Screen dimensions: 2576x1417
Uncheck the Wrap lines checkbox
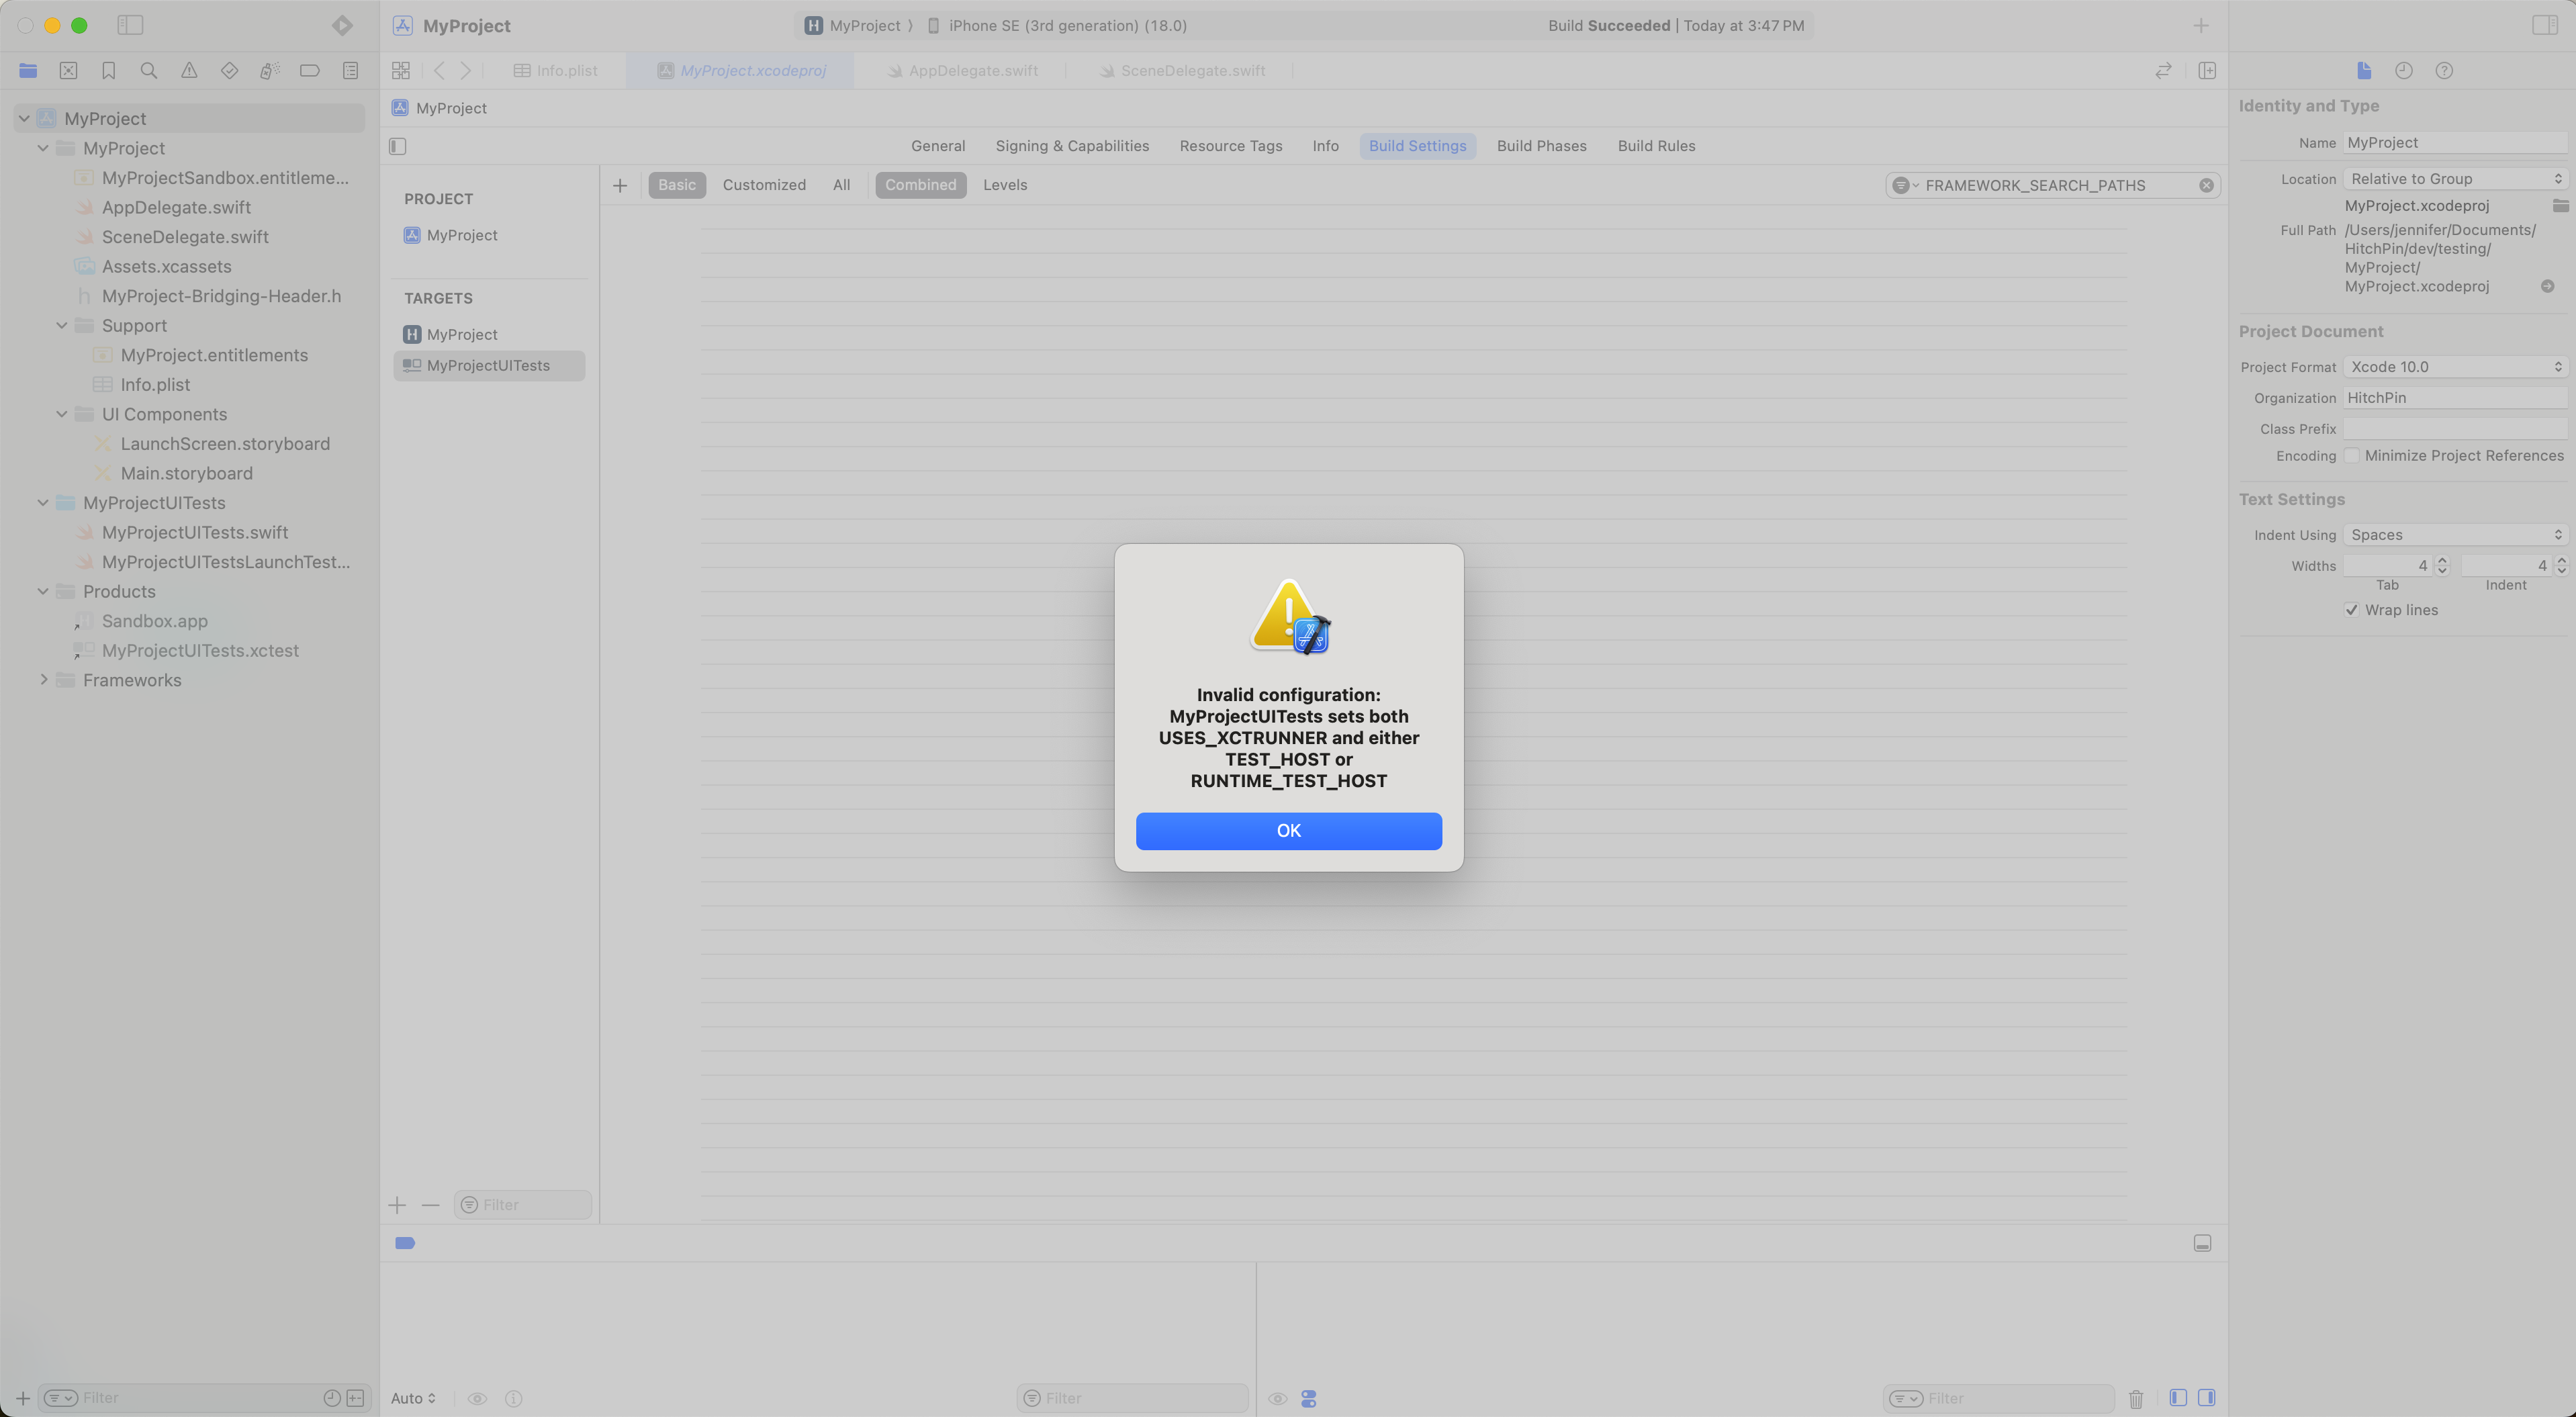point(2352,610)
